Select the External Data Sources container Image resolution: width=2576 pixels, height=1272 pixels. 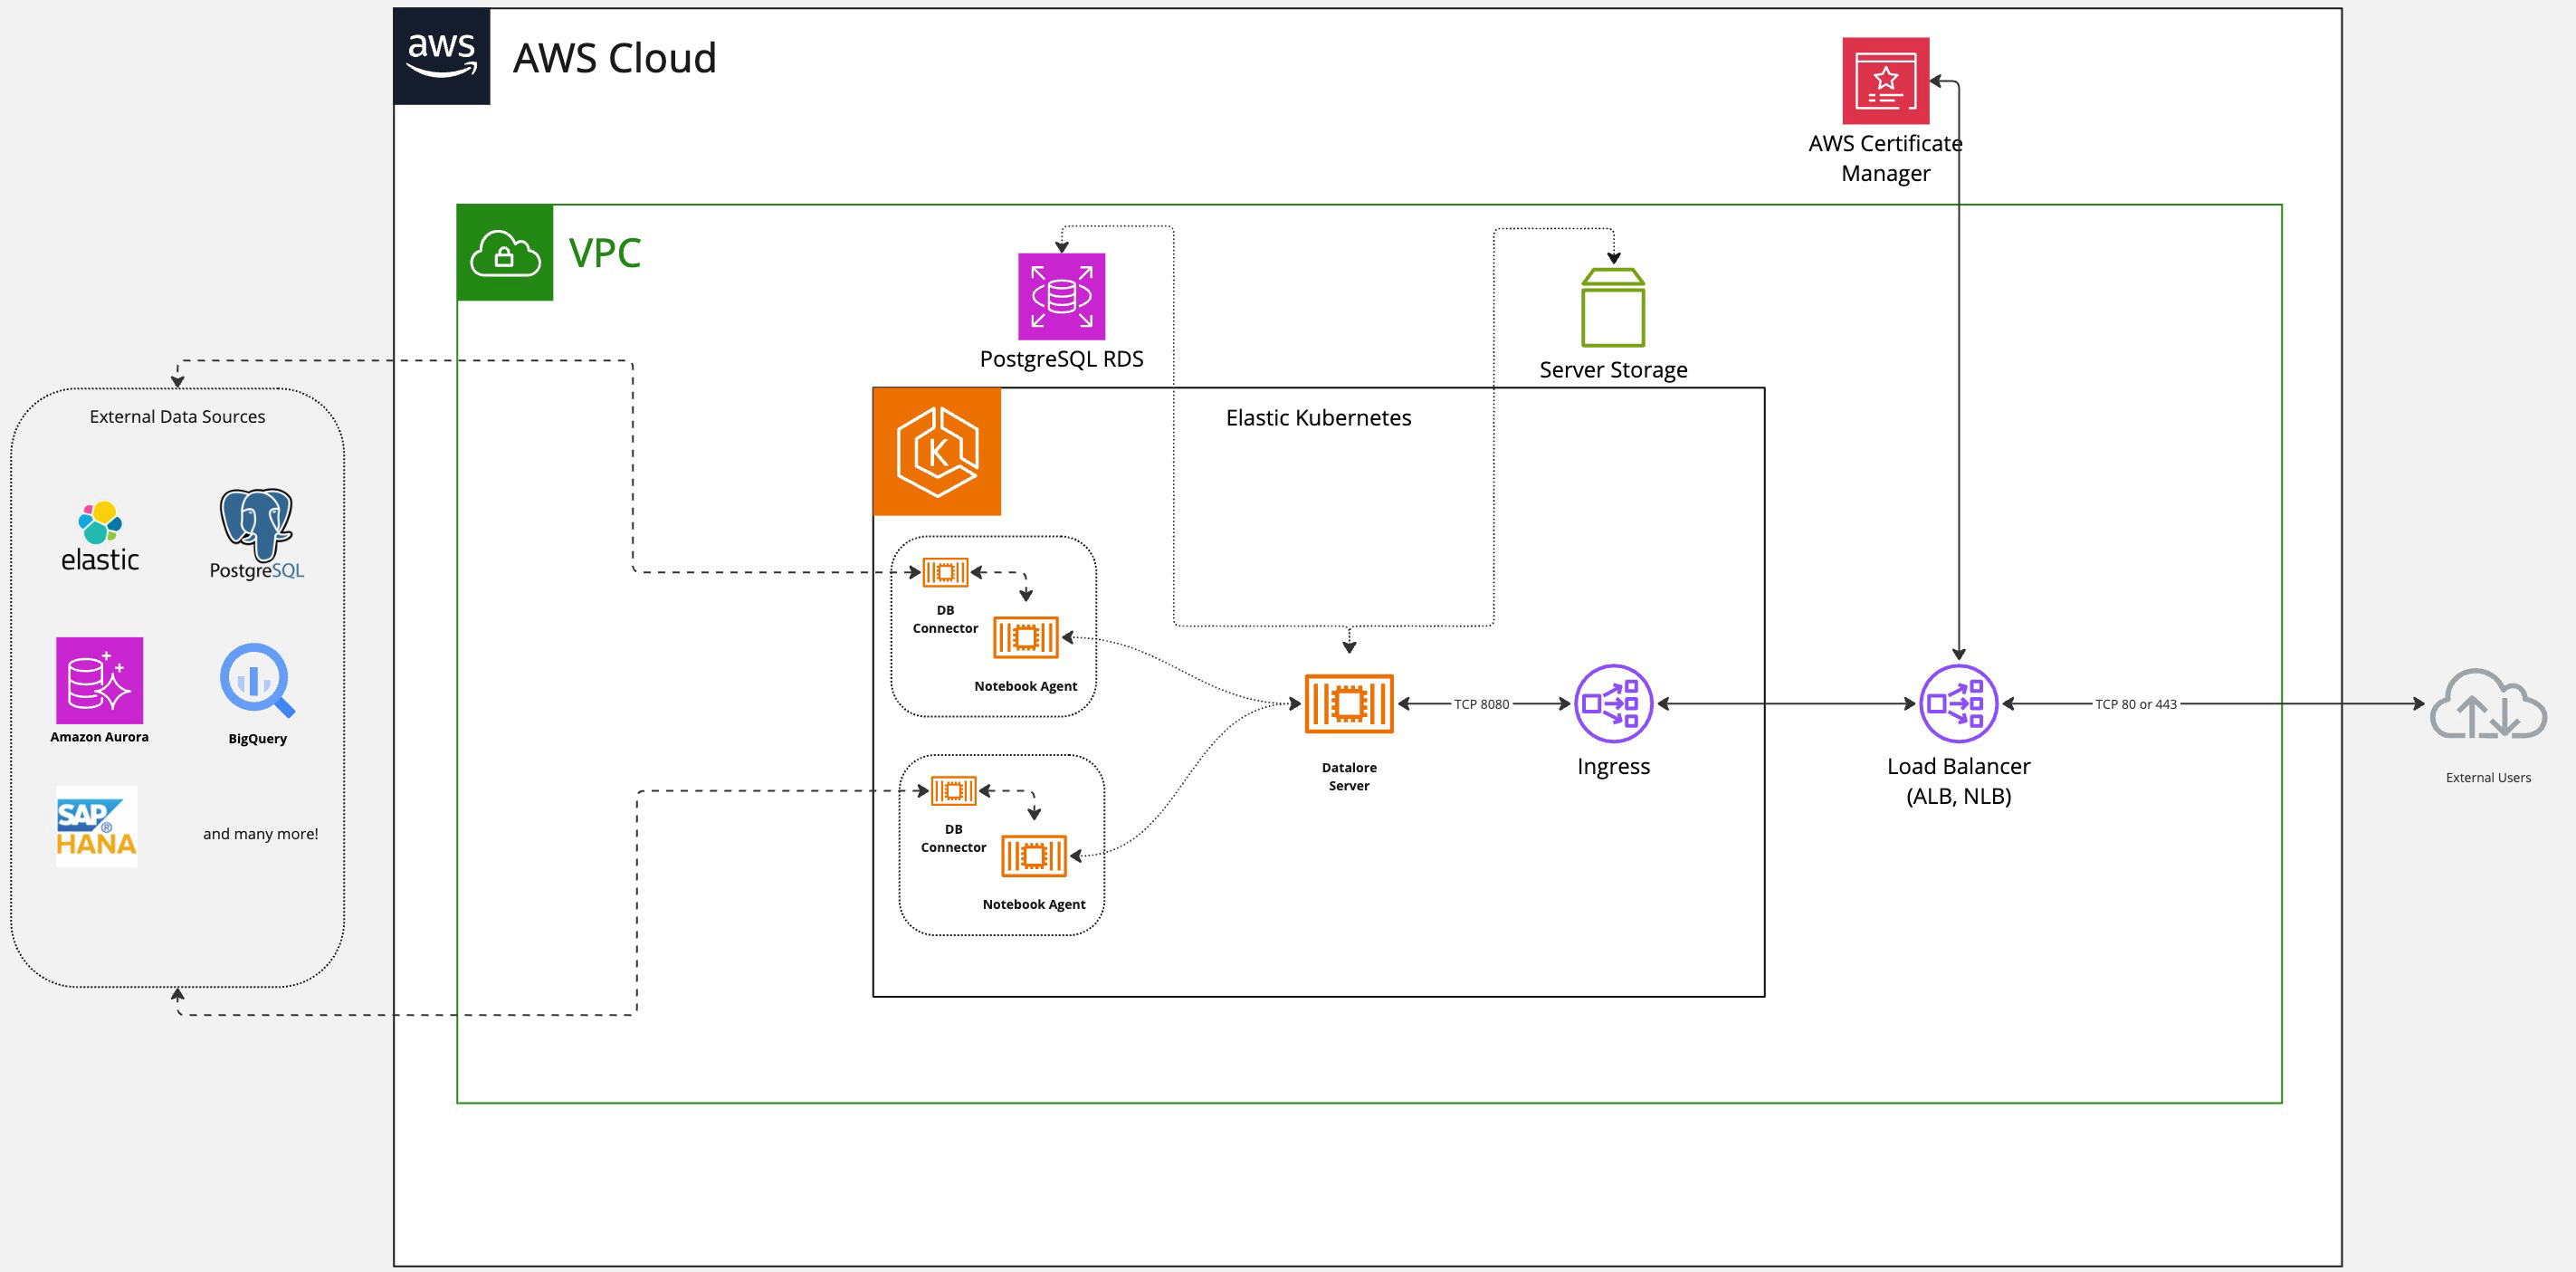tap(177, 416)
